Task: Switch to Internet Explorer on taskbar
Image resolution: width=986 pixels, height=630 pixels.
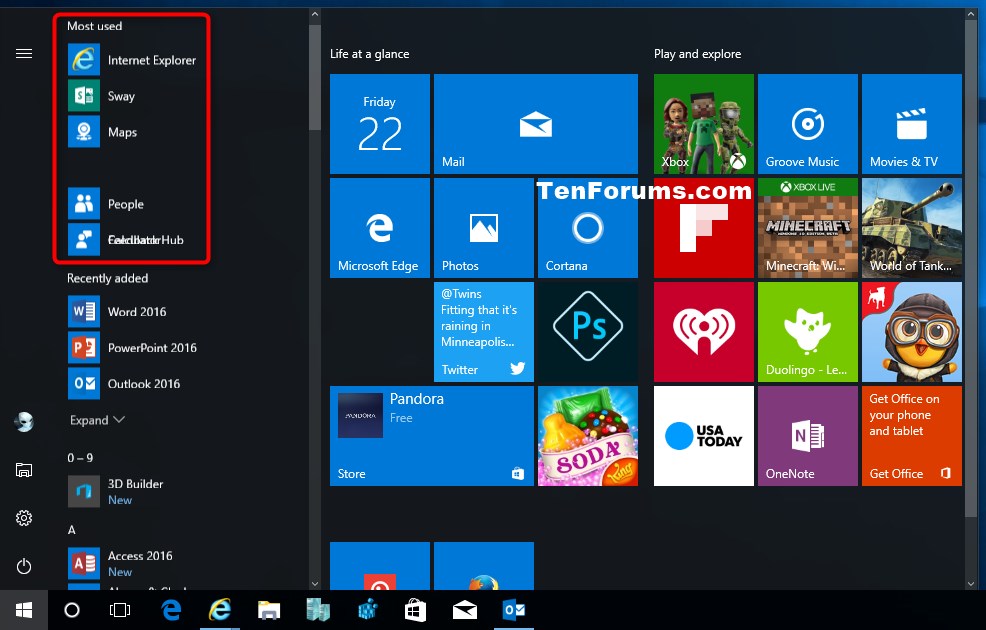Action: tap(219, 610)
